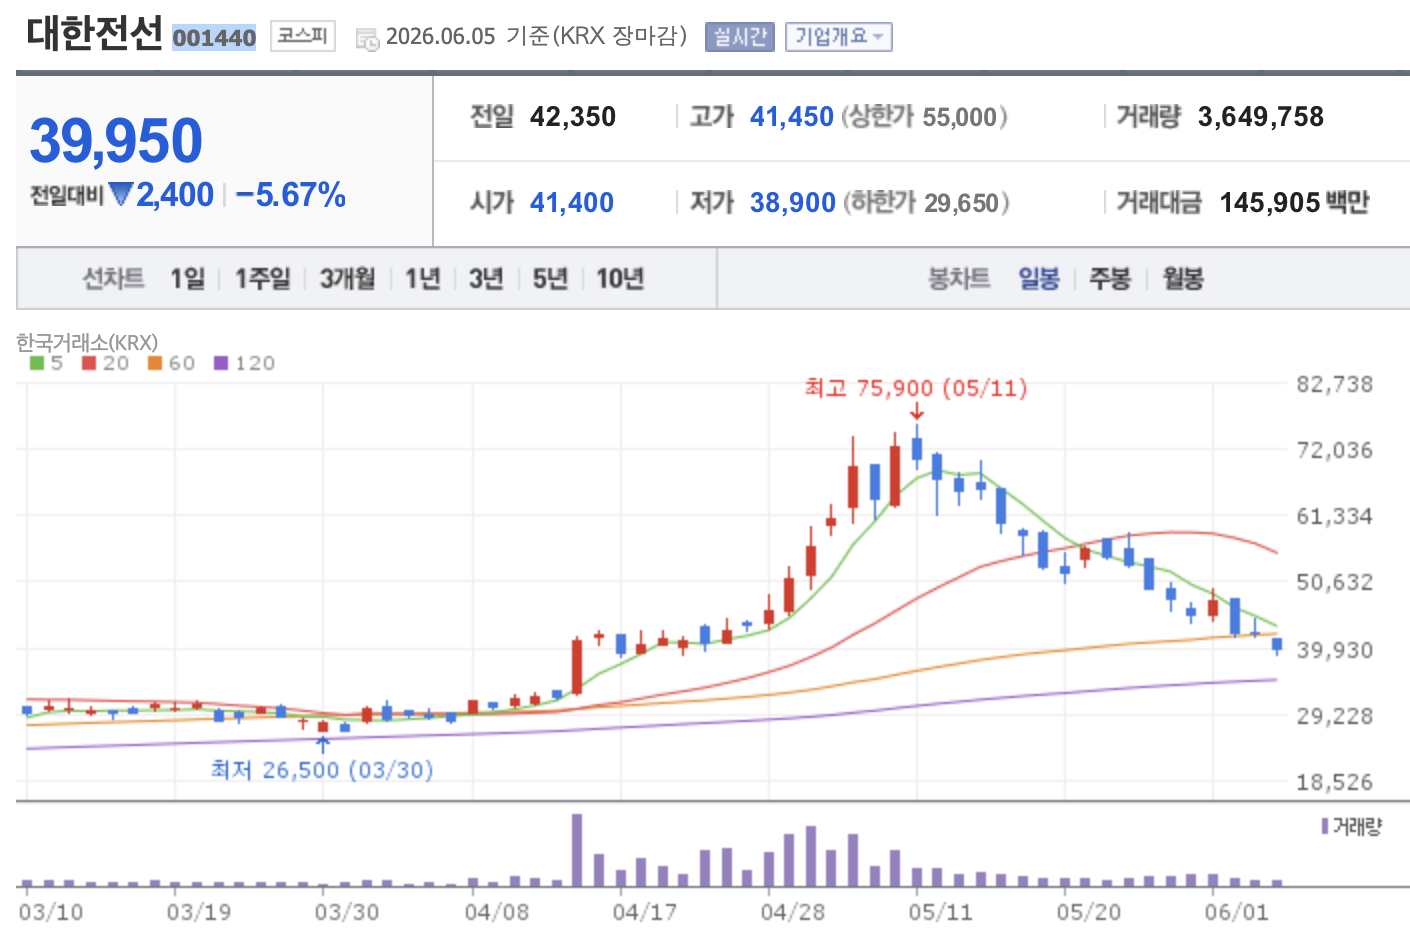Click the 50,632 price axis label
This screenshot has height=946, width=1410.
tap(1335, 582)
